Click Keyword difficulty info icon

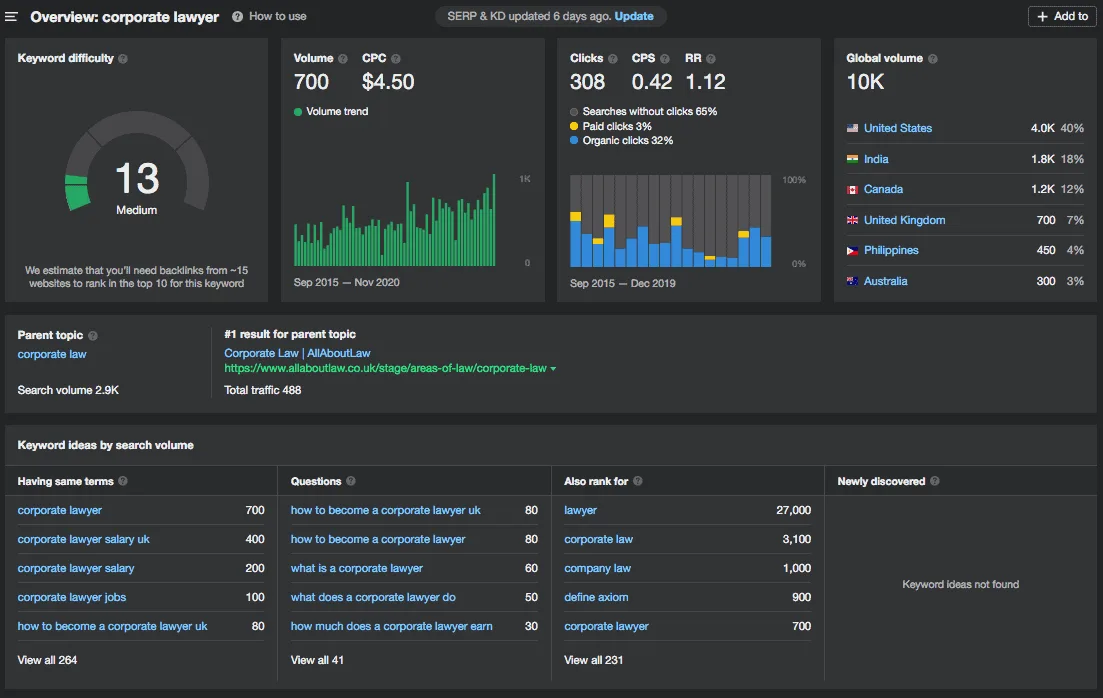coord(123,58)
